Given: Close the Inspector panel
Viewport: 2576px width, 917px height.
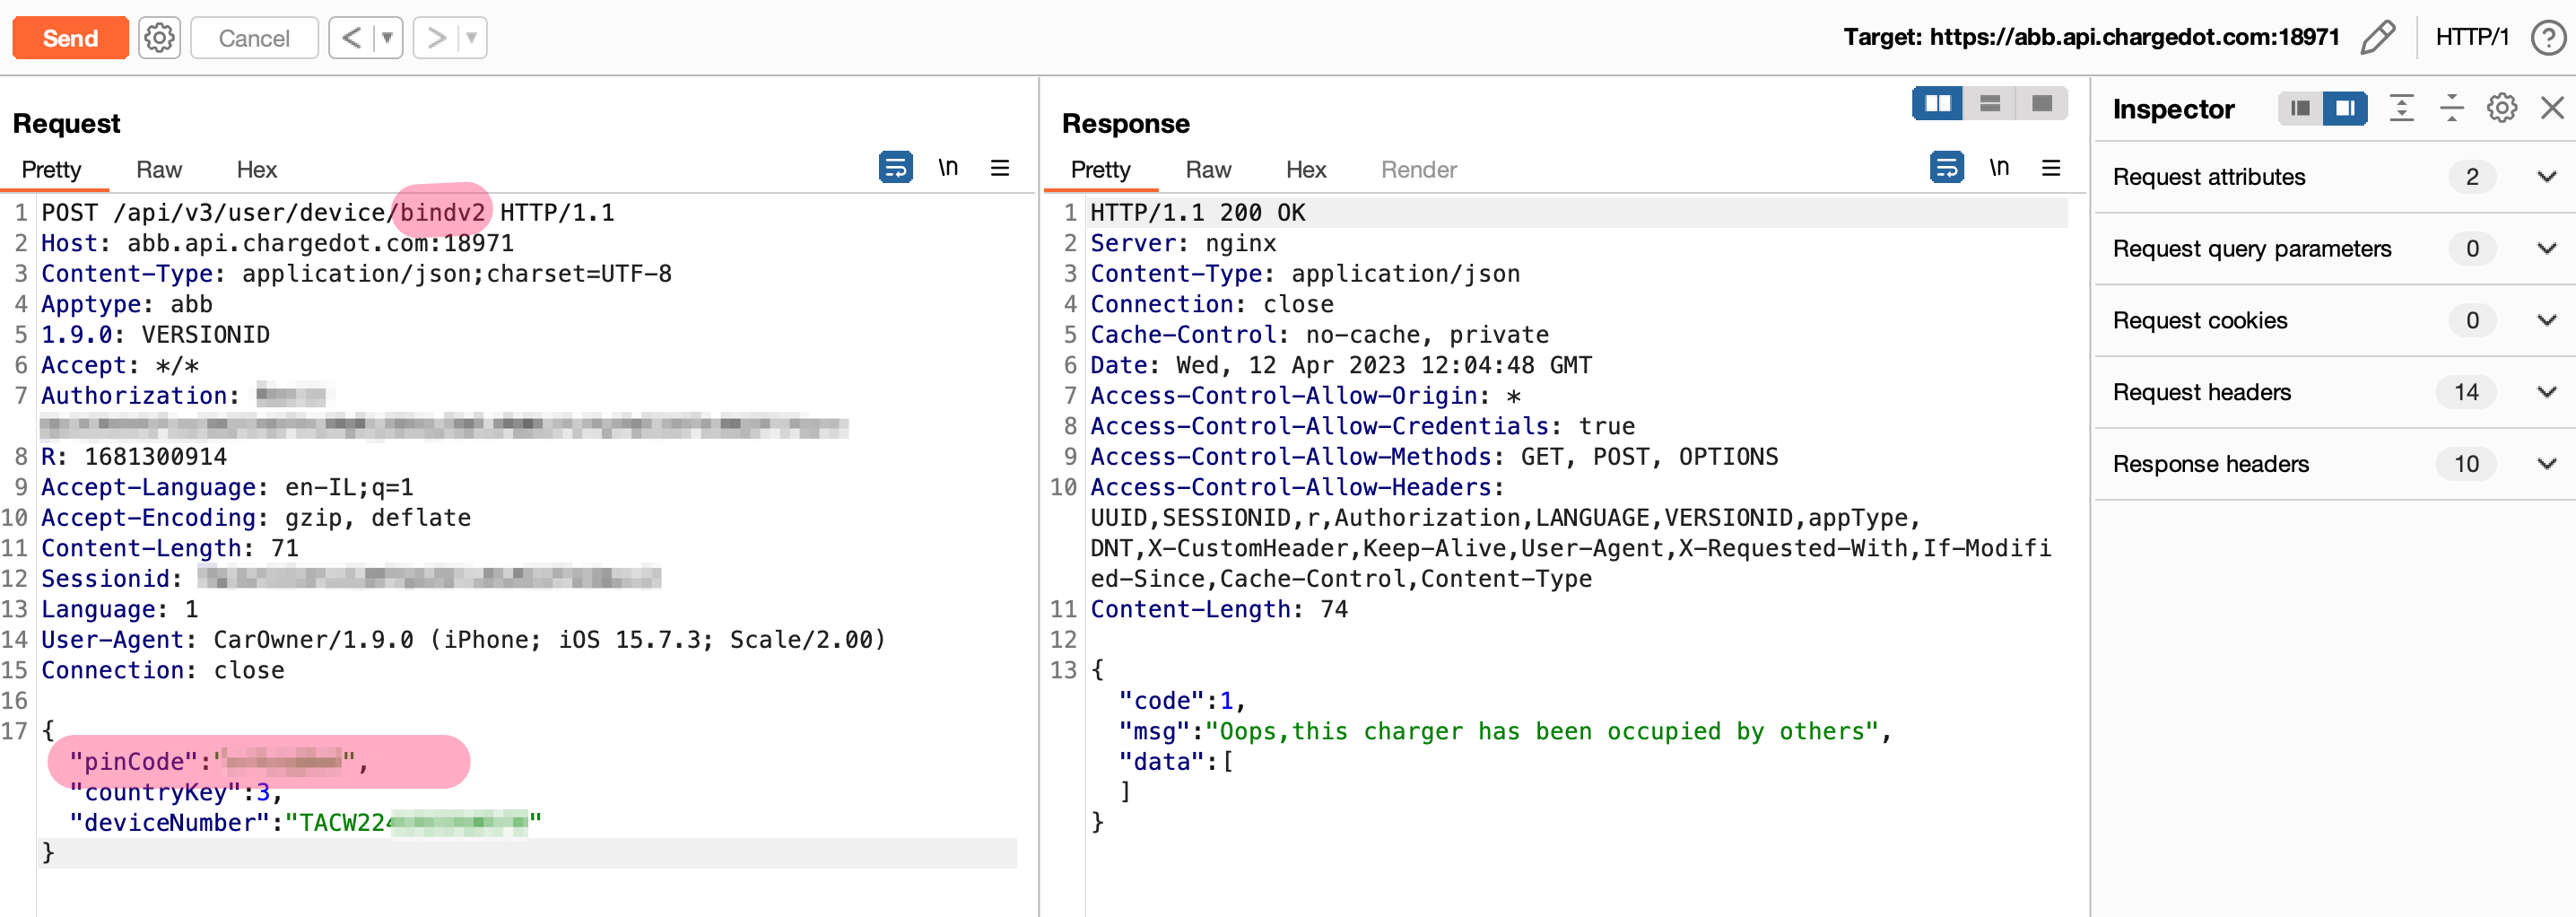Looking at the screenshot, I should click(x=2552, y=108).
